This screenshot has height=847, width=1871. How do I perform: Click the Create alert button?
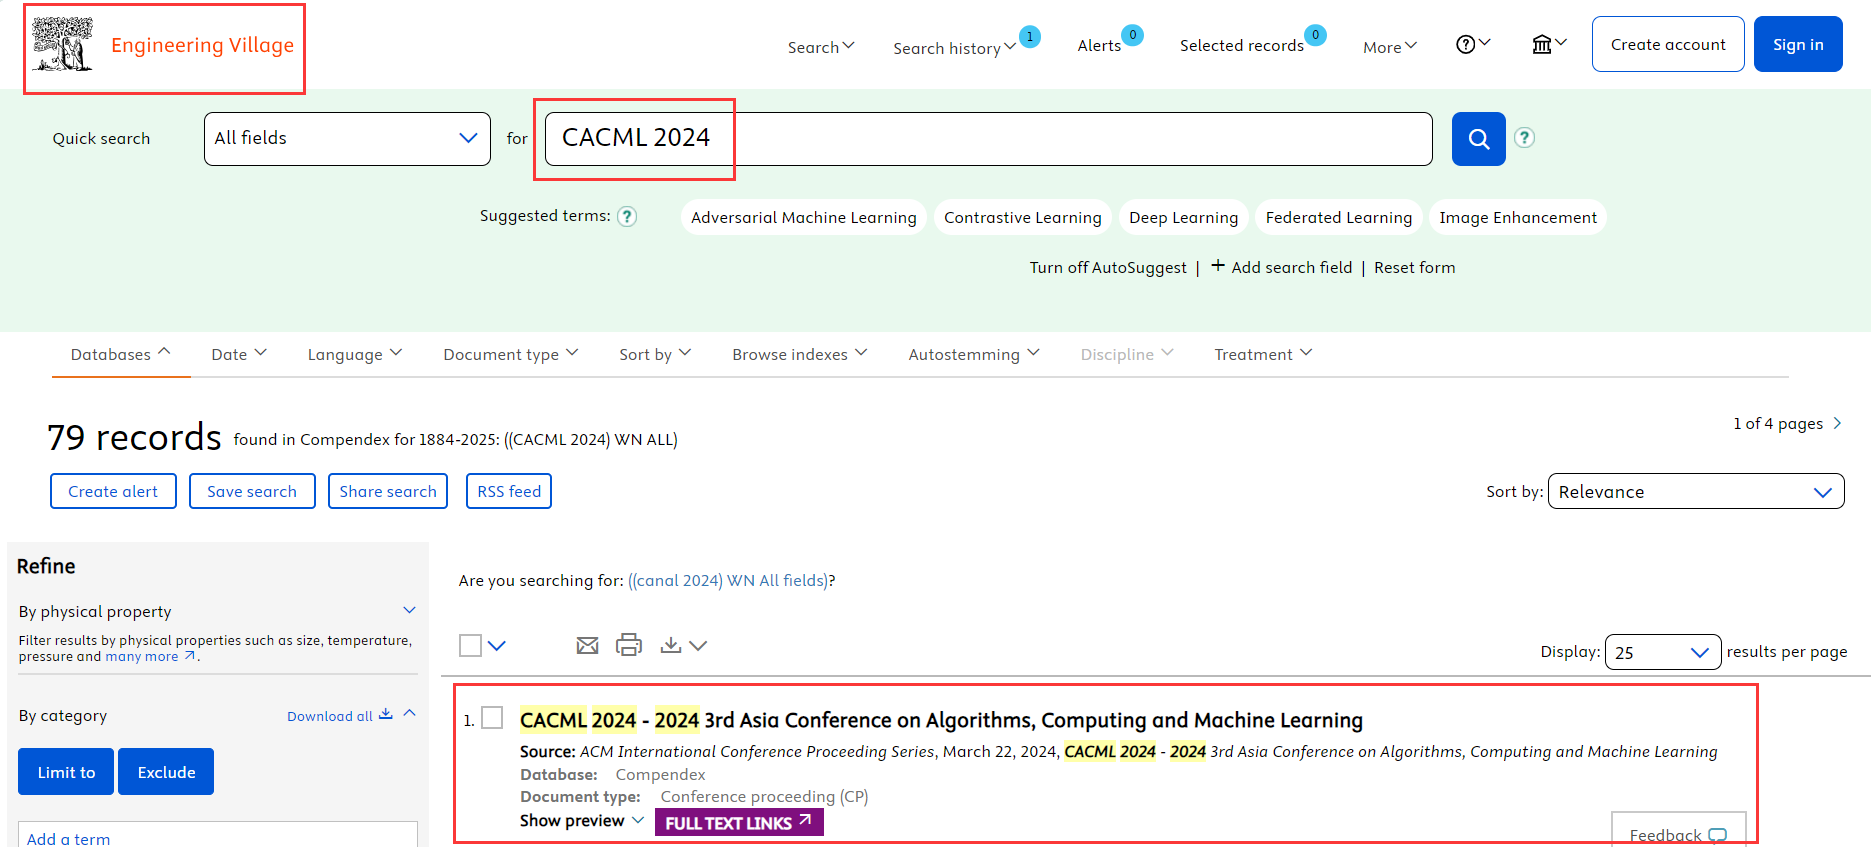coord(113,491)
